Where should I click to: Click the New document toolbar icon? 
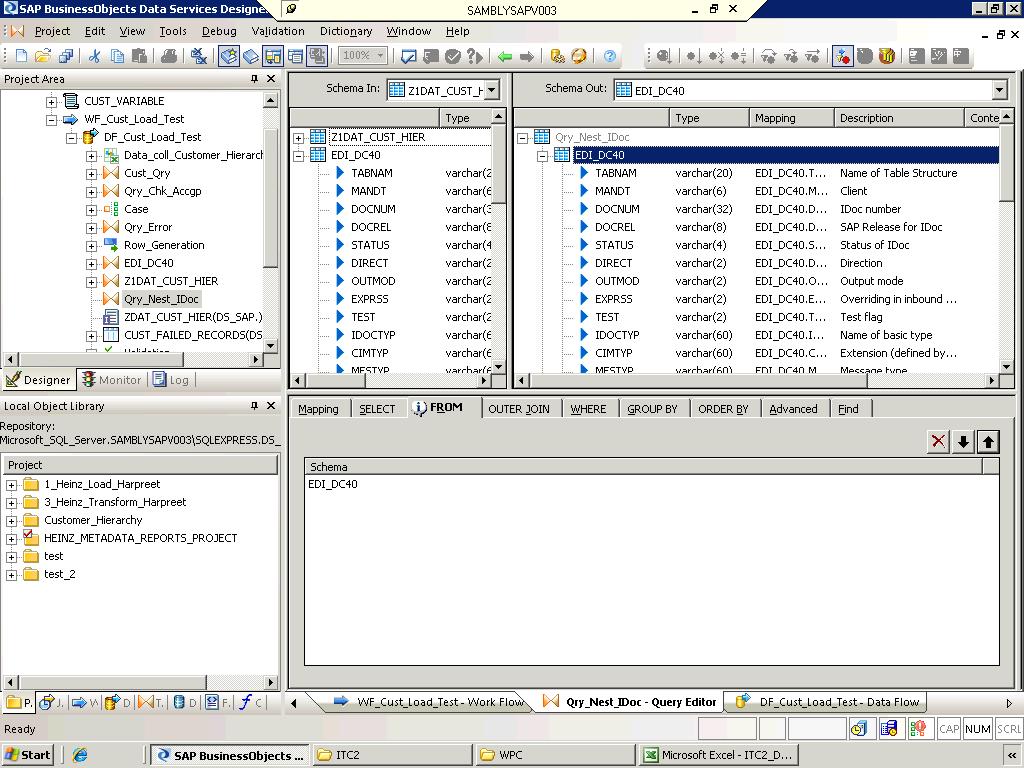click(22, 56)
